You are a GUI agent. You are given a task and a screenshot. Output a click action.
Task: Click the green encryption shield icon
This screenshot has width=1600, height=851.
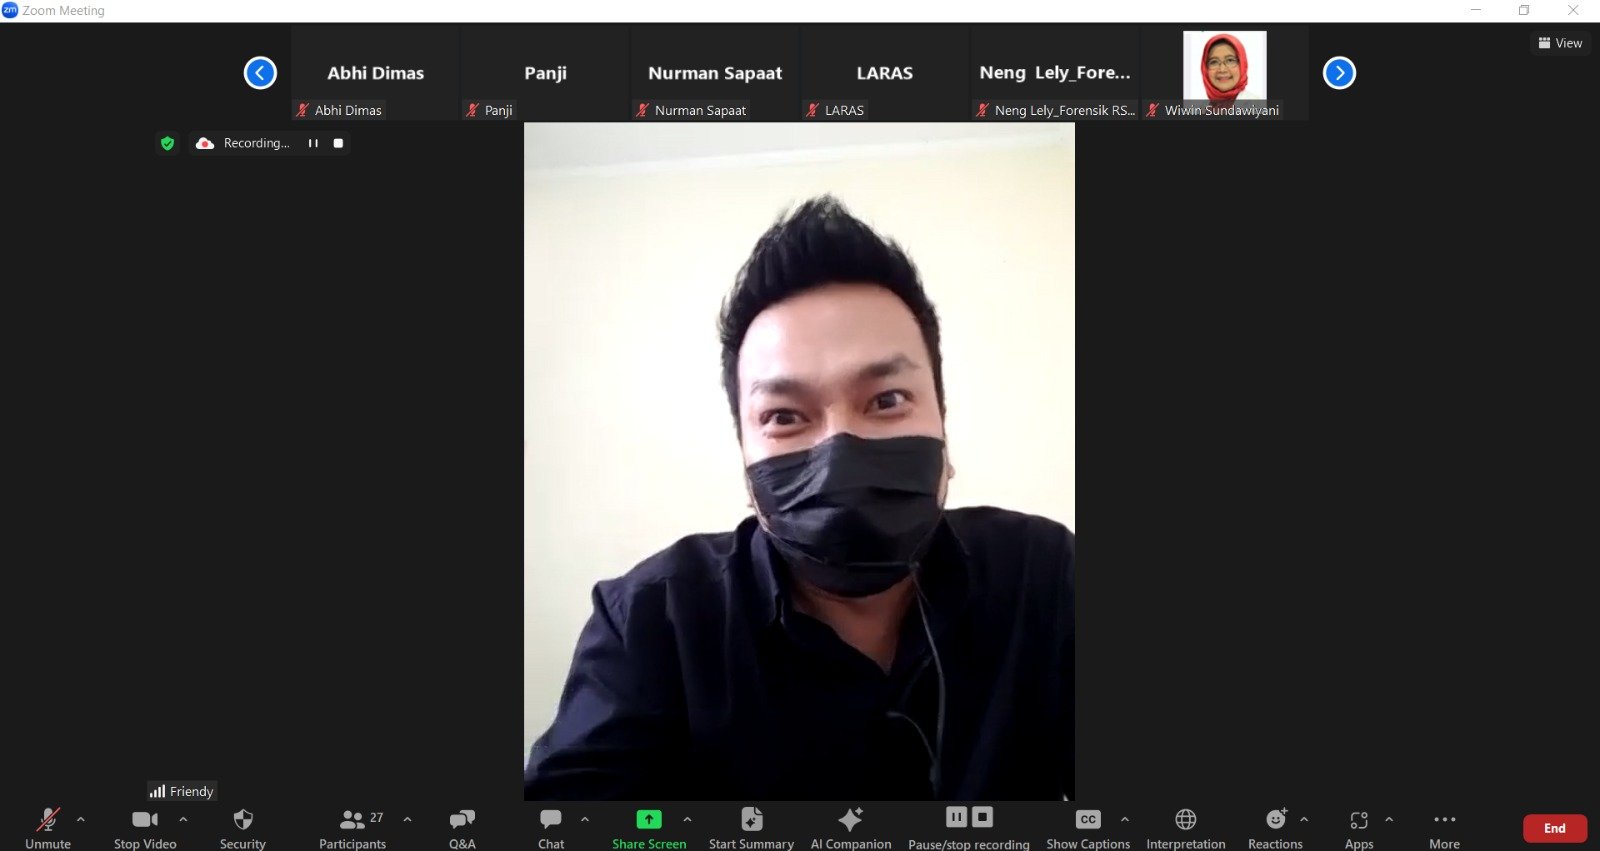[167, 143]
